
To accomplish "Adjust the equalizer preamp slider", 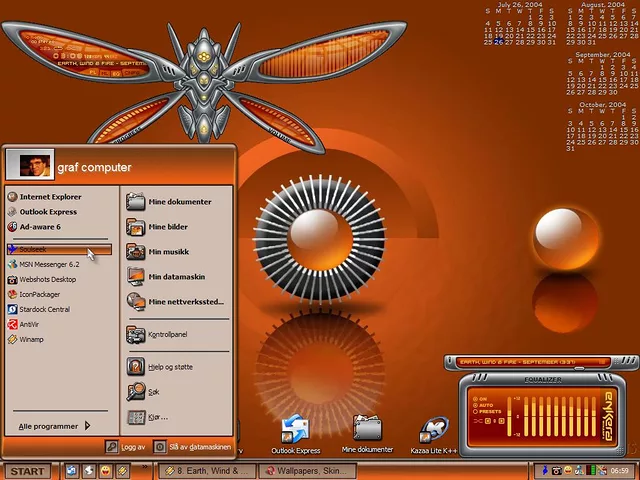I will click(x=509, y=416).
